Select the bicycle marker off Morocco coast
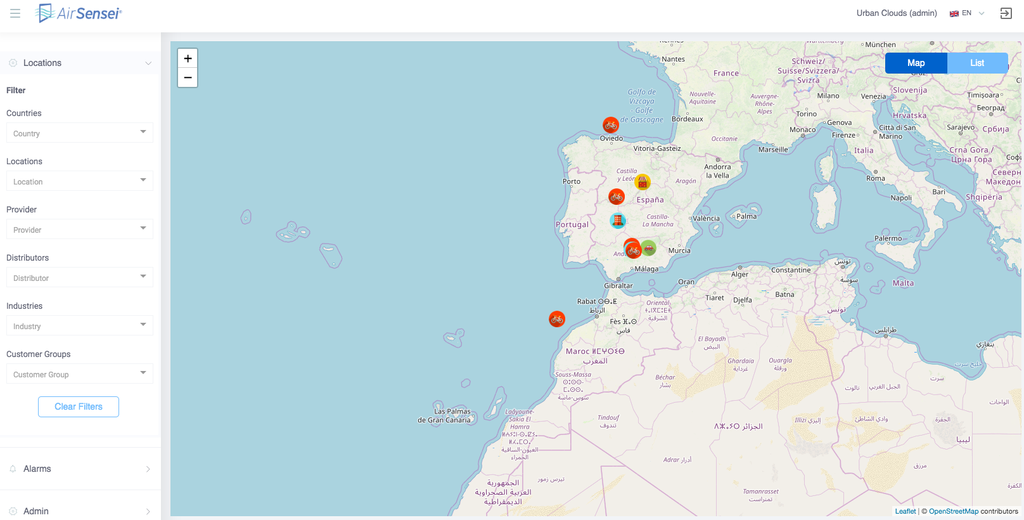1024x520 pixels. tap(557, 319)
